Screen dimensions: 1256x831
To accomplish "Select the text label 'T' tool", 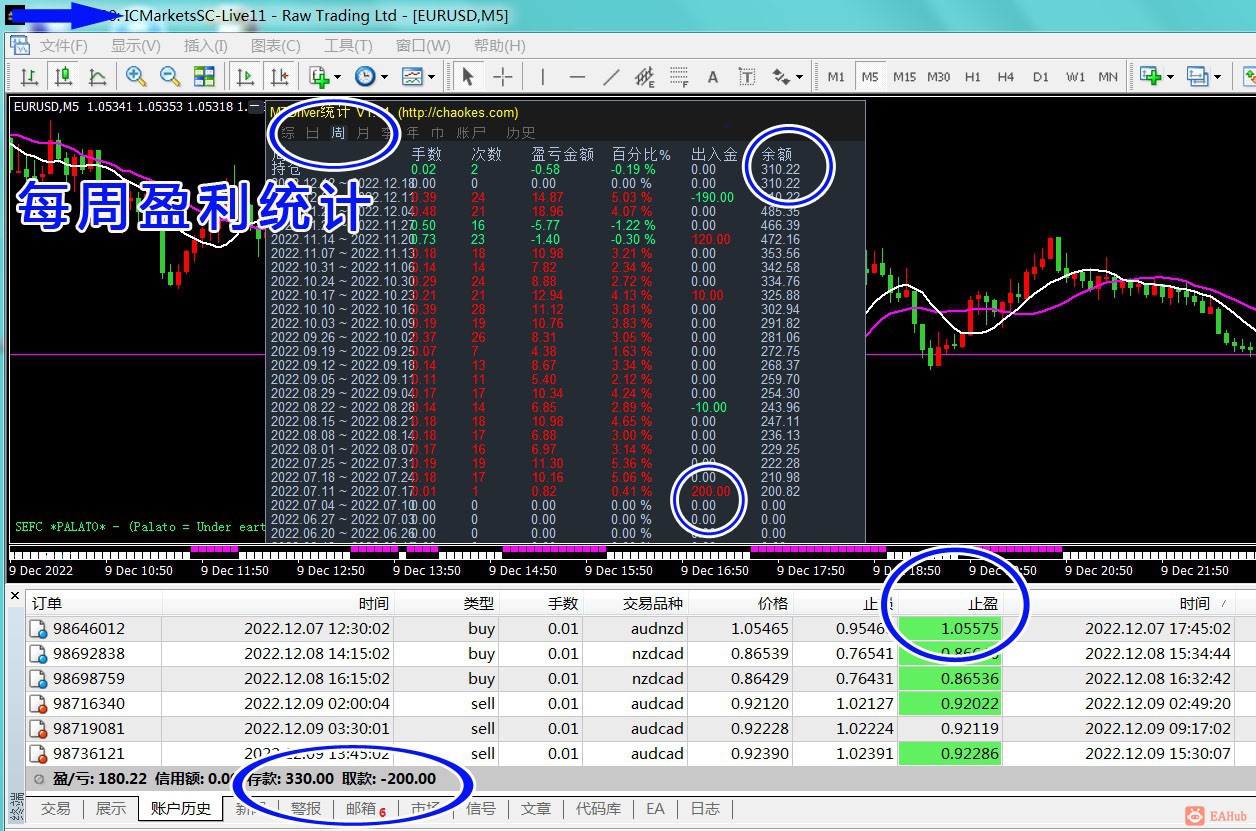I will click(x=747, y=77).
